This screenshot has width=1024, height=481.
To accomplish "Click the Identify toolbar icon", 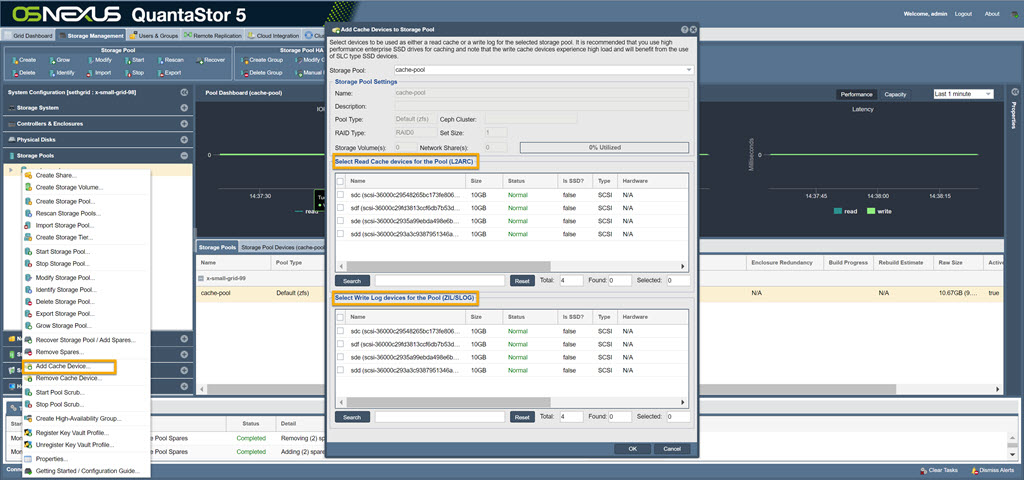I will (x=51, y=73).
